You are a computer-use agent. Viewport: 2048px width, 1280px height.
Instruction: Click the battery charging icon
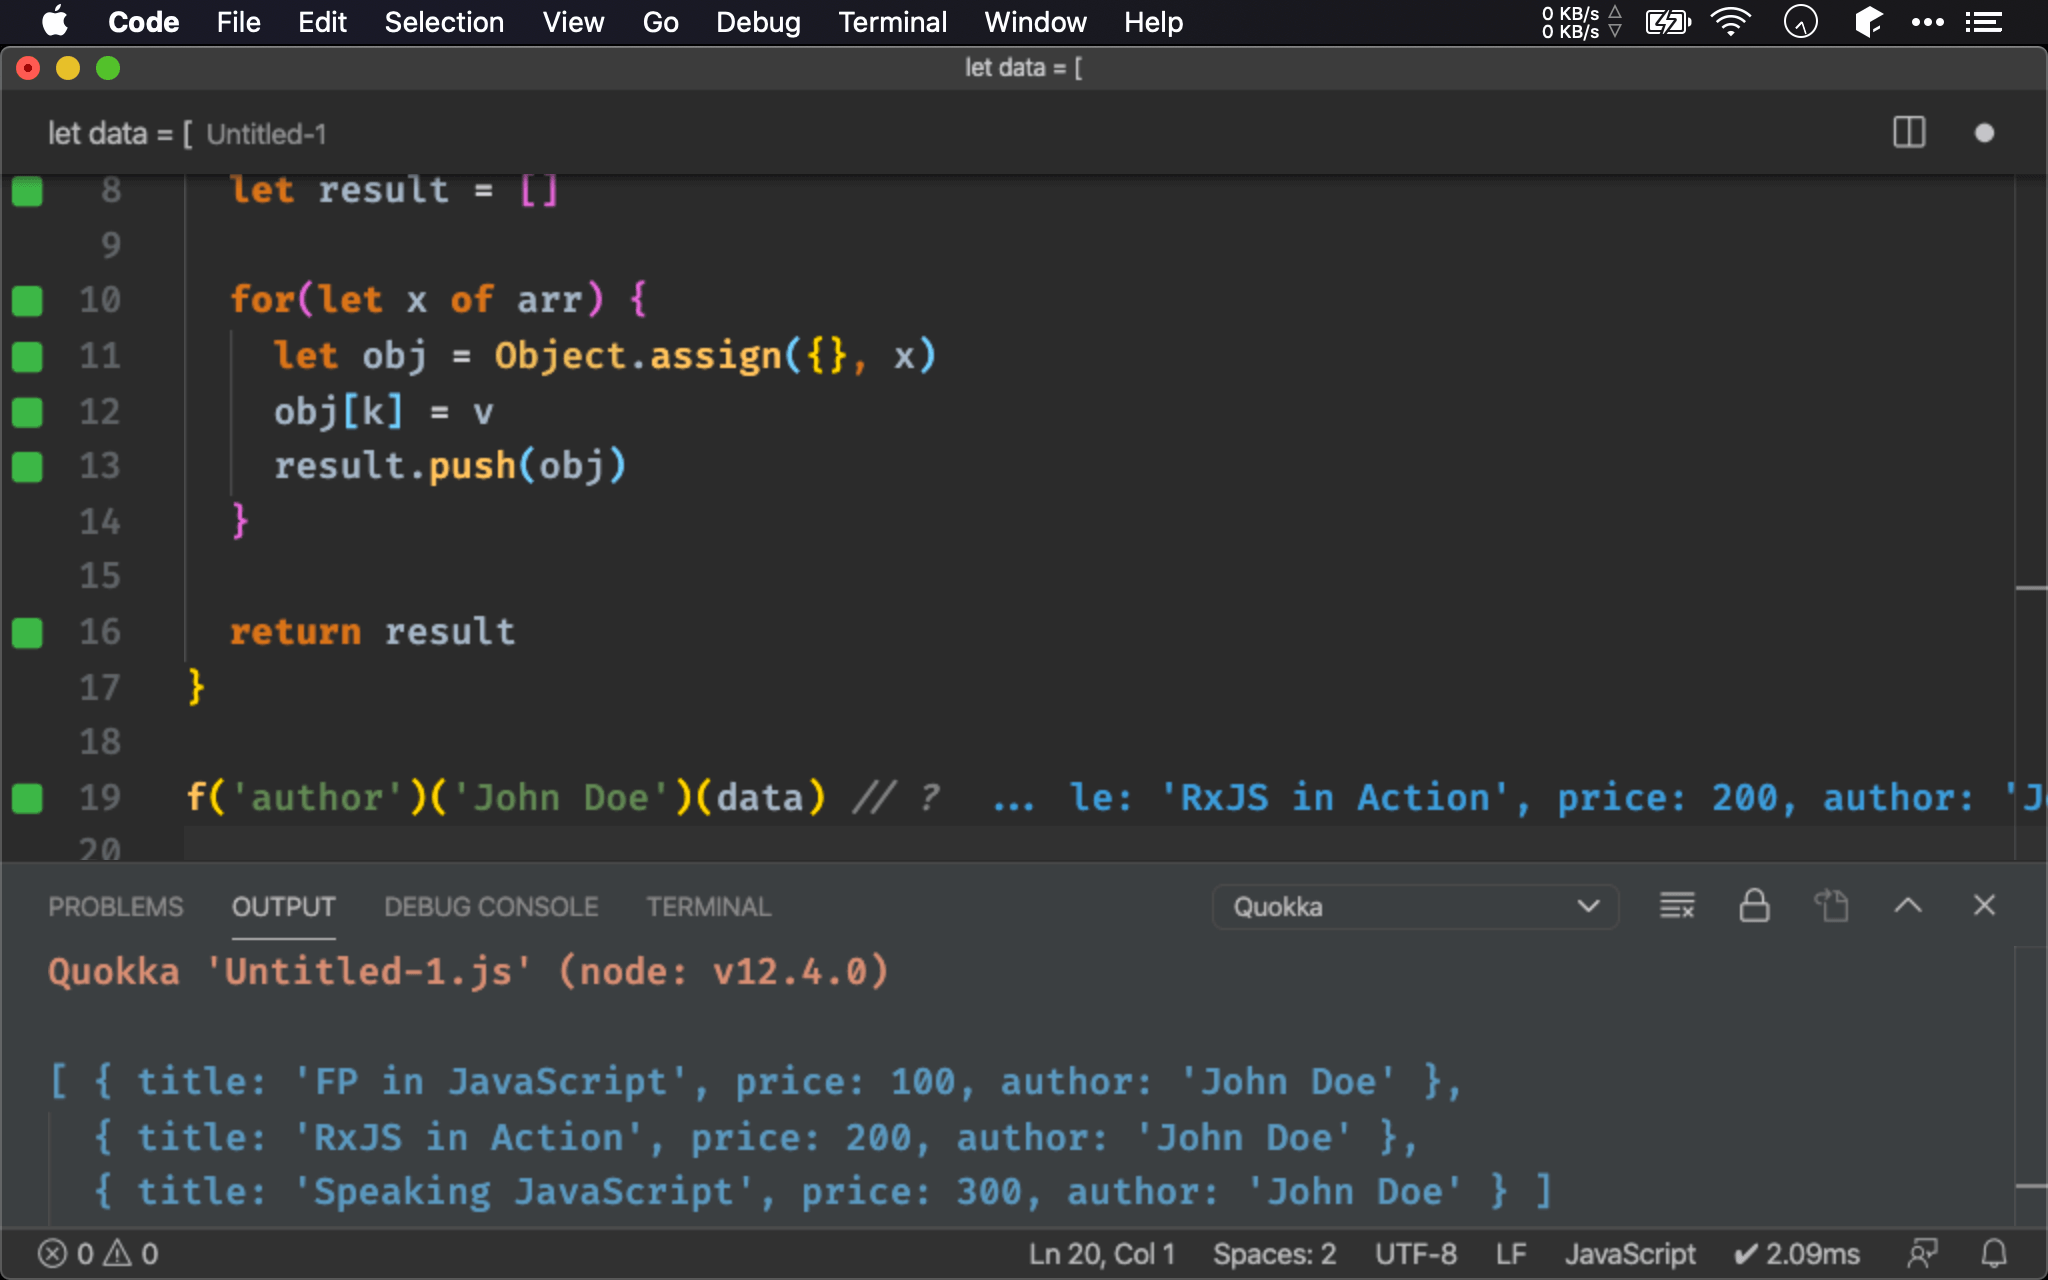[x=1668, y=22]
